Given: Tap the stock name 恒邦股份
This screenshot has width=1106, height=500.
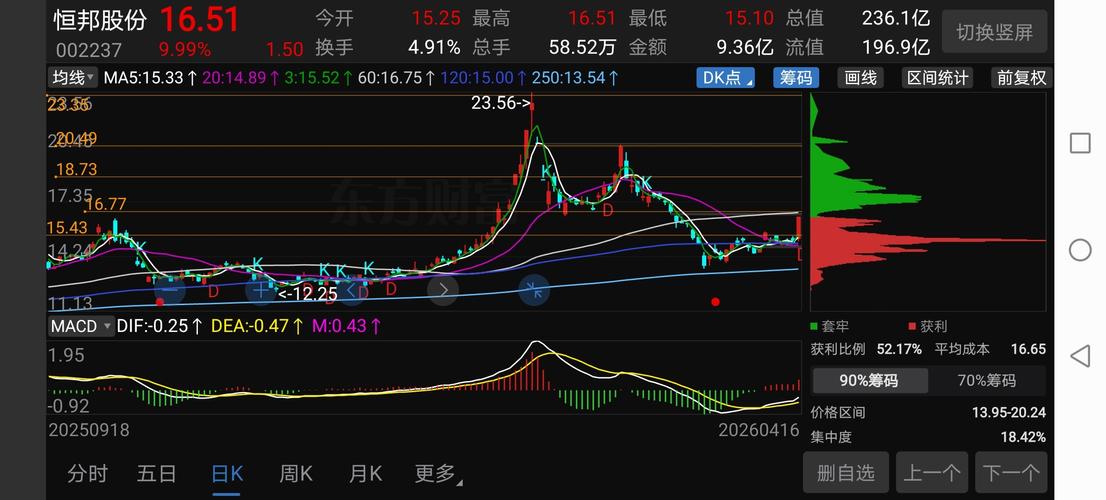Looking at the screenshot, I should (100, 19).
